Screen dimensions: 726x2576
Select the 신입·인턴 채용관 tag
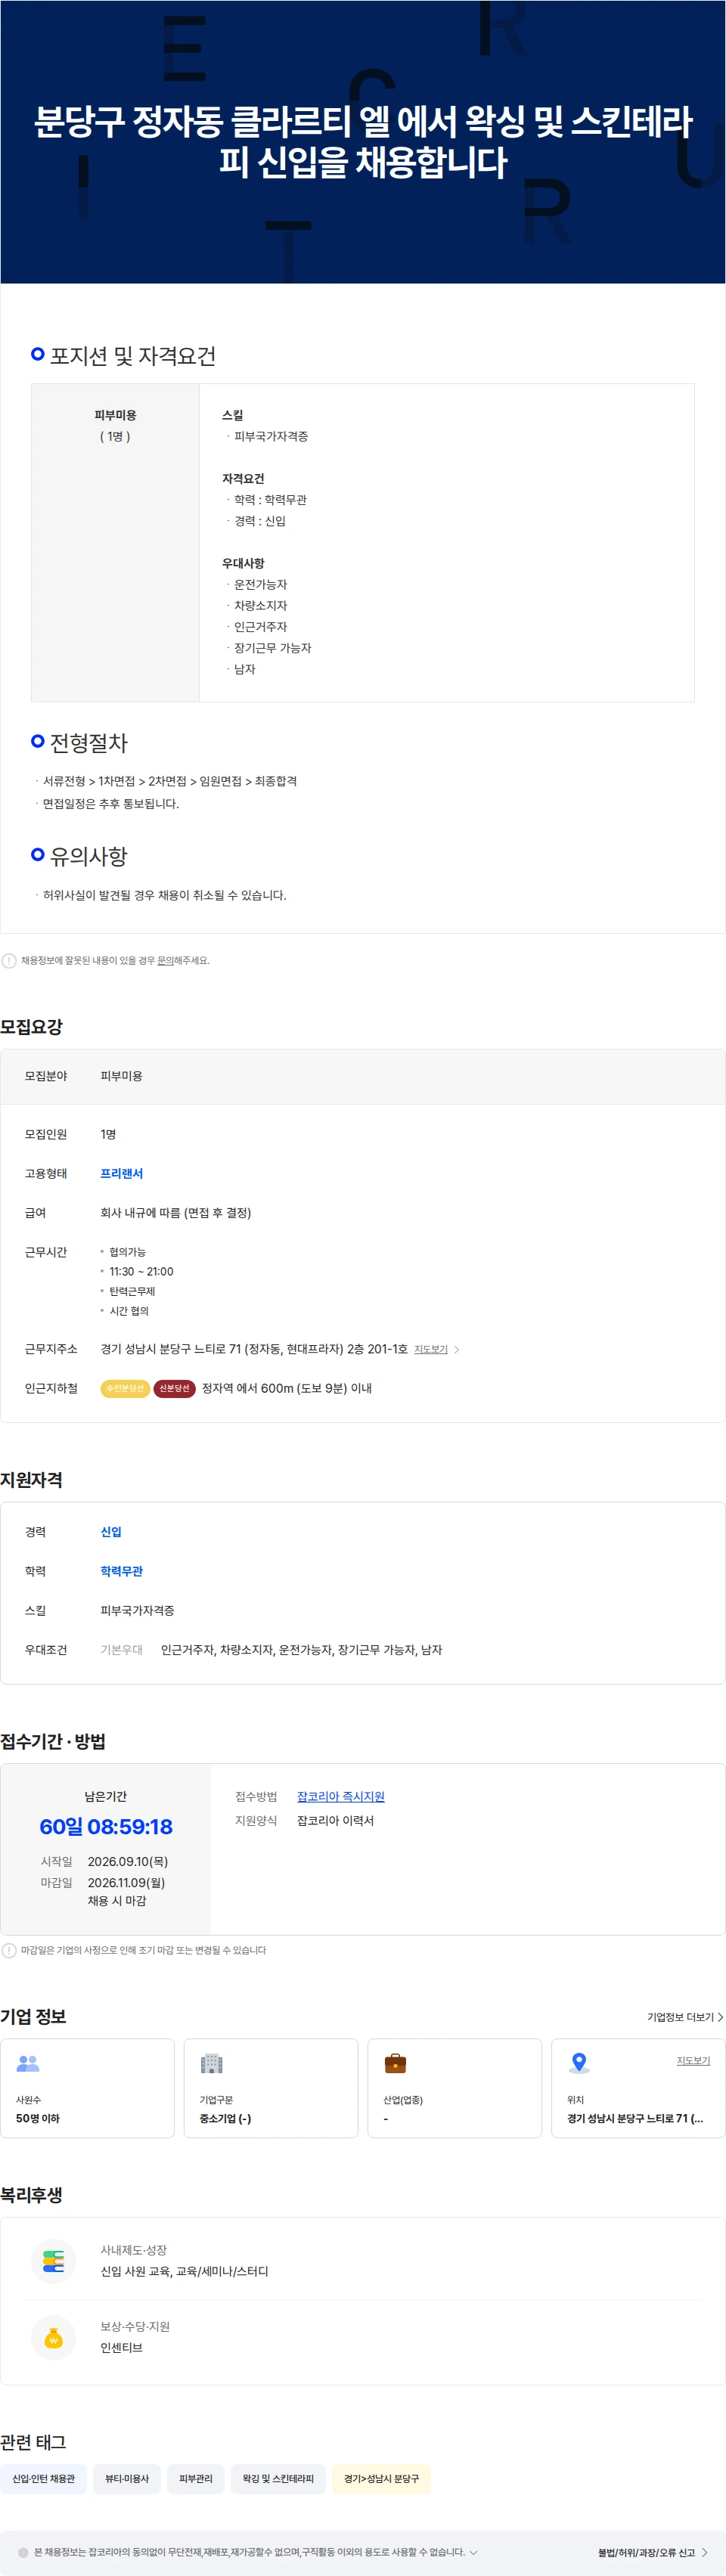tap(43, 2478)
